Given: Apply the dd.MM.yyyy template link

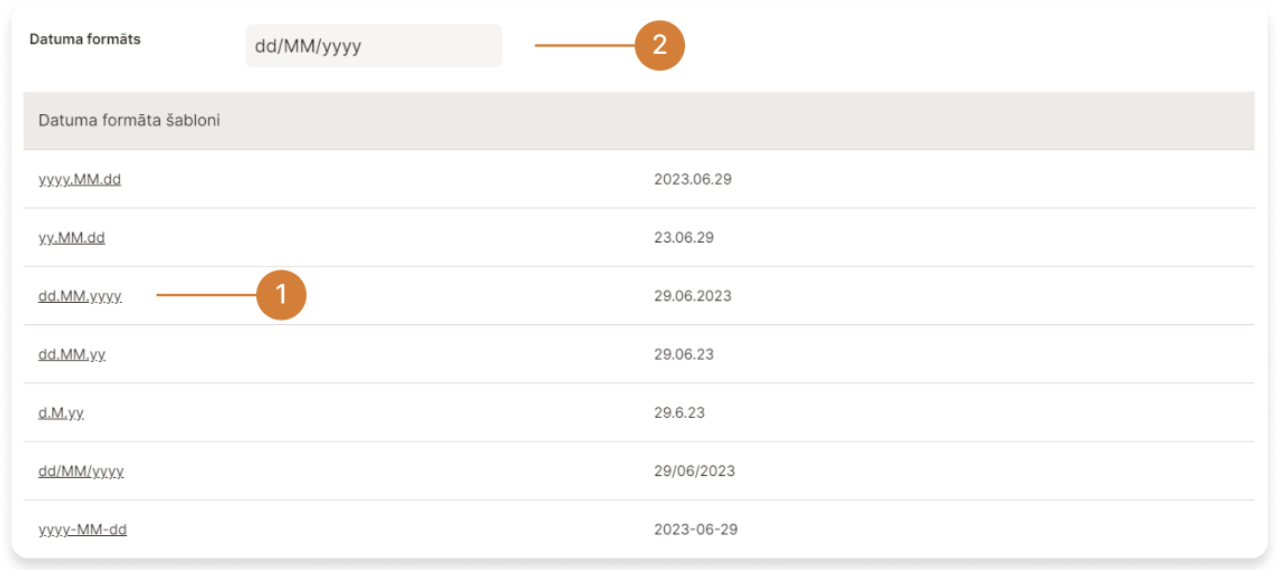Looking at the screenshot, I should 80,296.
